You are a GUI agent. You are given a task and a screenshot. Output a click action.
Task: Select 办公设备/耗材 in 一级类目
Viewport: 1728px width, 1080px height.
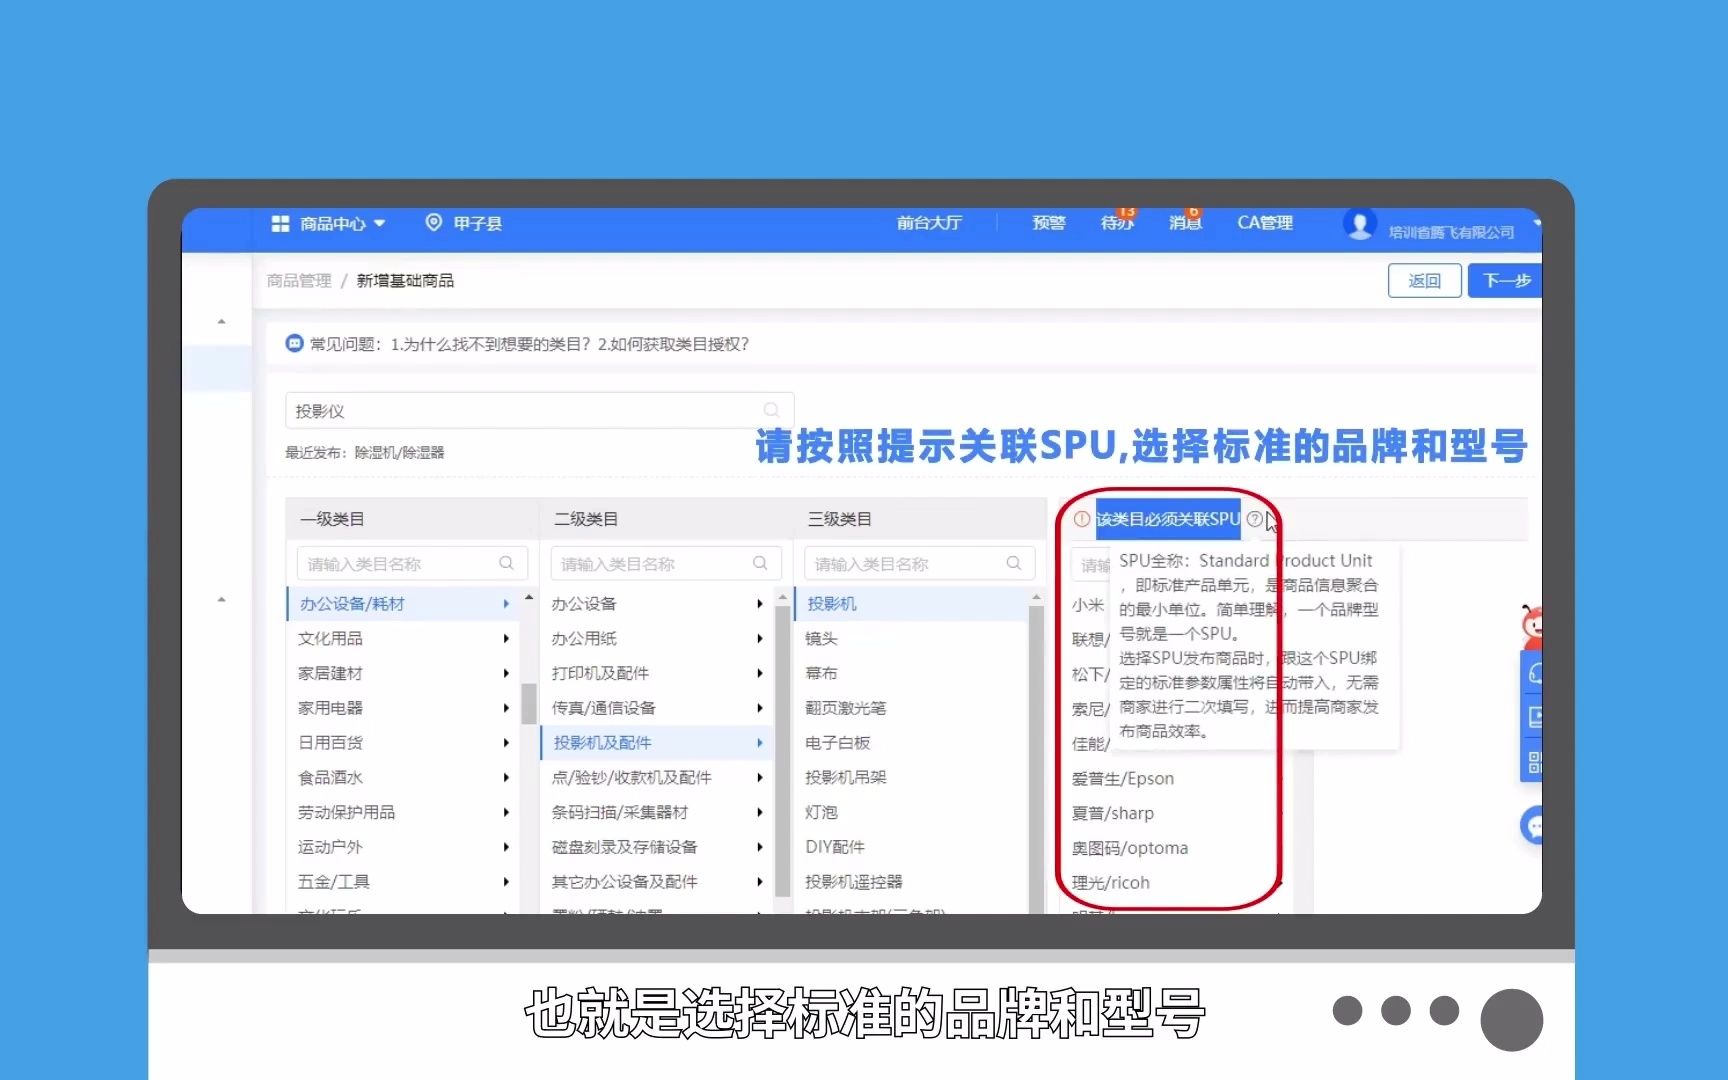click(x=403, y=604)
